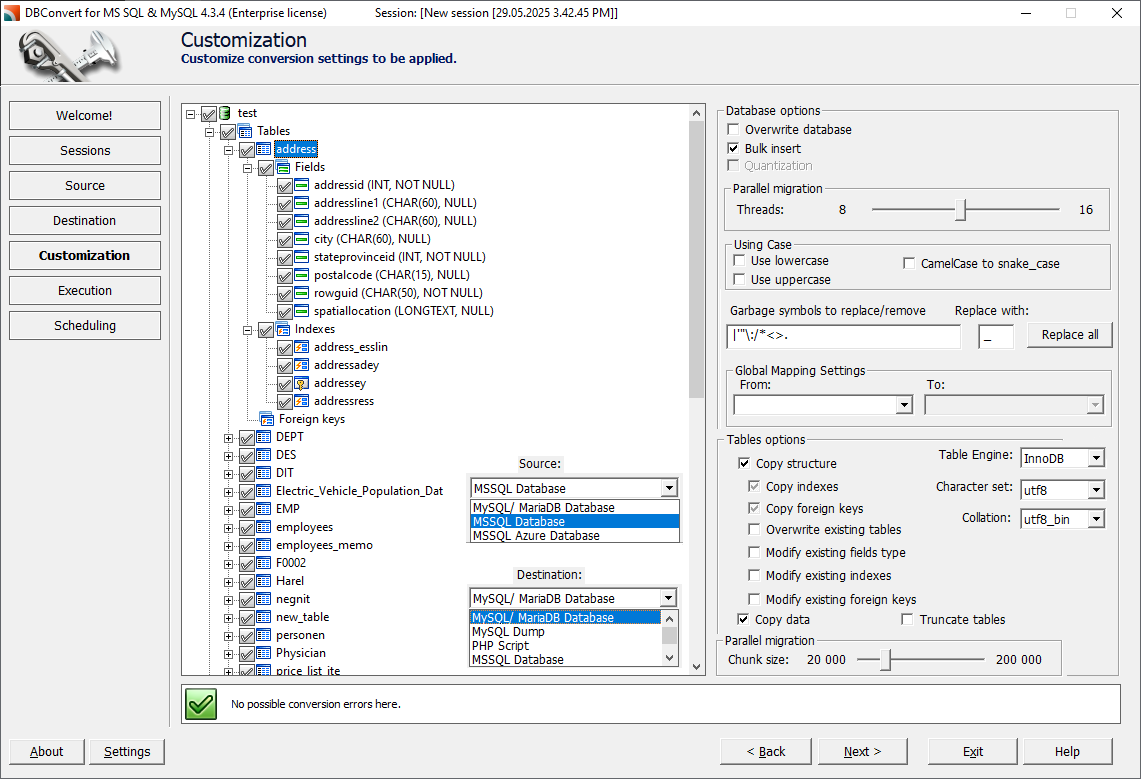Go to the Execution step
Screen dimensions: 1141x779
tap(85, 290)
